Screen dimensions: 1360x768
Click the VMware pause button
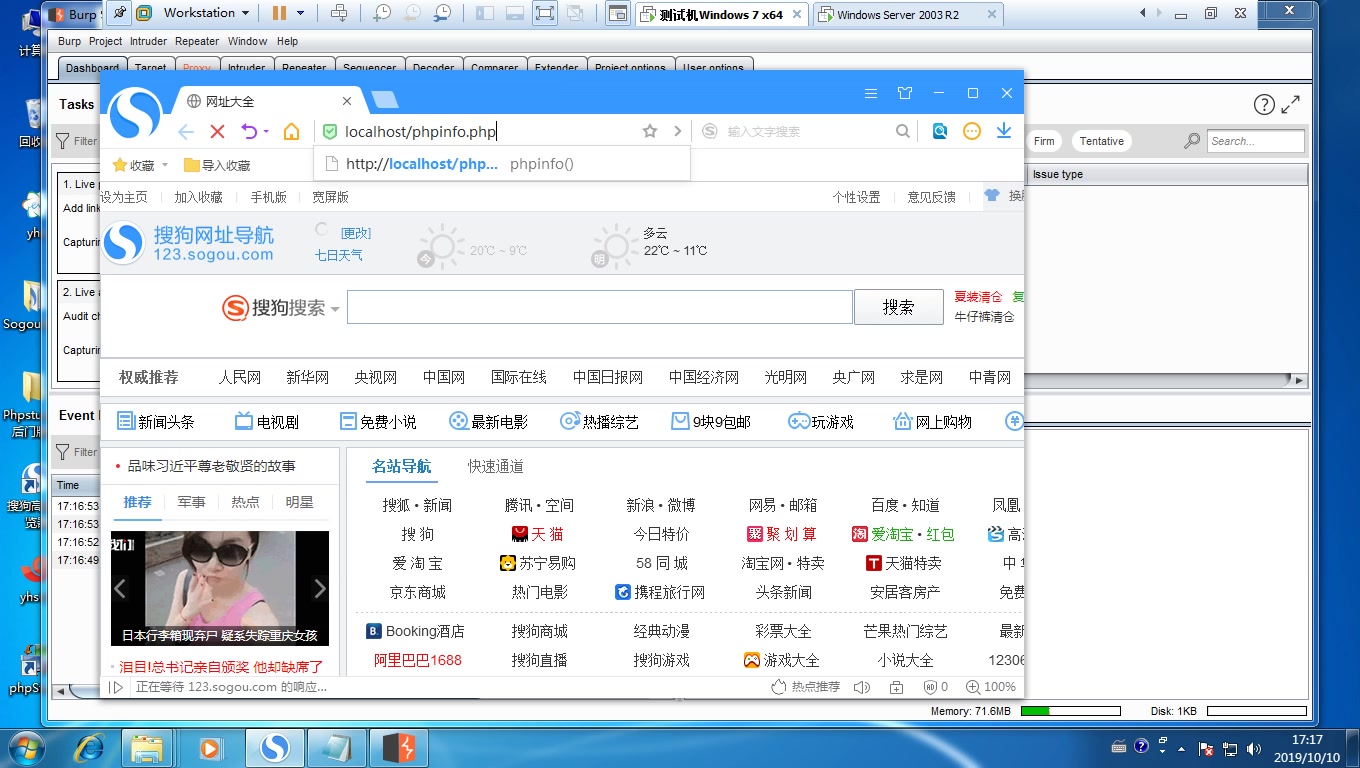(279, 13)
